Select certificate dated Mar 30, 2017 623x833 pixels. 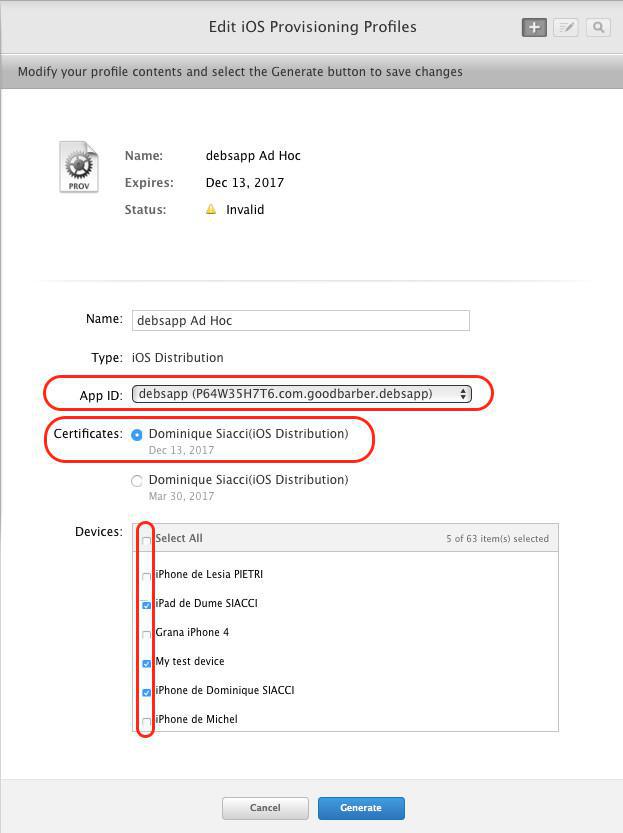coord(137,481)
